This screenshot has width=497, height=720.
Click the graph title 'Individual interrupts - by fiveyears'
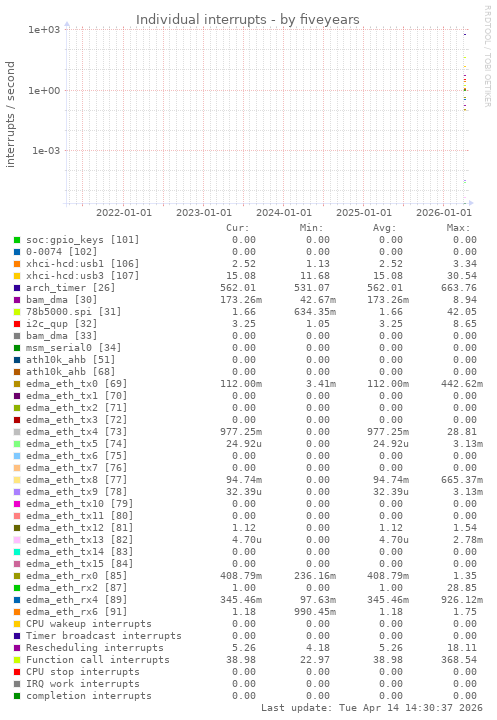pos(248,20)
